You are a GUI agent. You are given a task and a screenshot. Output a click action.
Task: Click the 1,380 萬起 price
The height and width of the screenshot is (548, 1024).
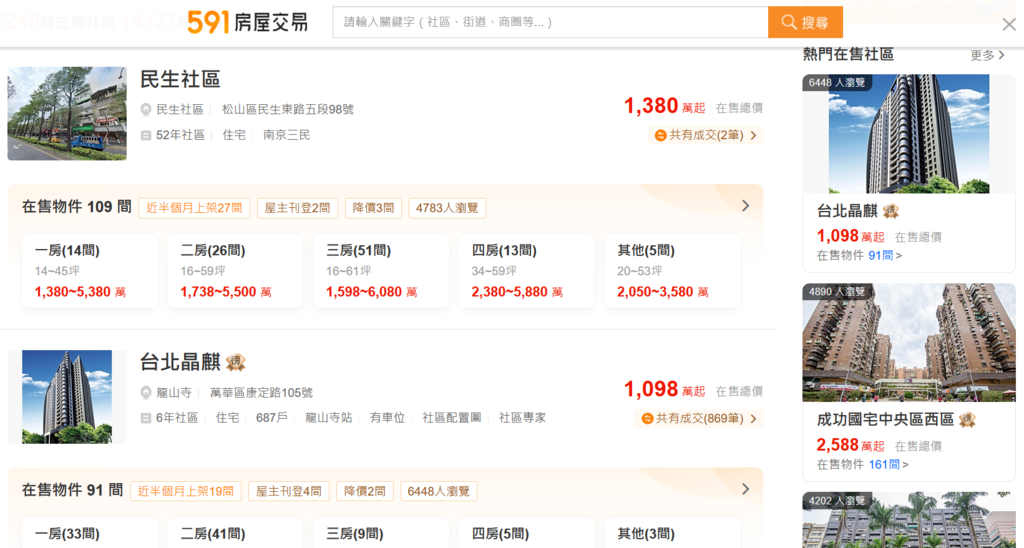[664, 106]
